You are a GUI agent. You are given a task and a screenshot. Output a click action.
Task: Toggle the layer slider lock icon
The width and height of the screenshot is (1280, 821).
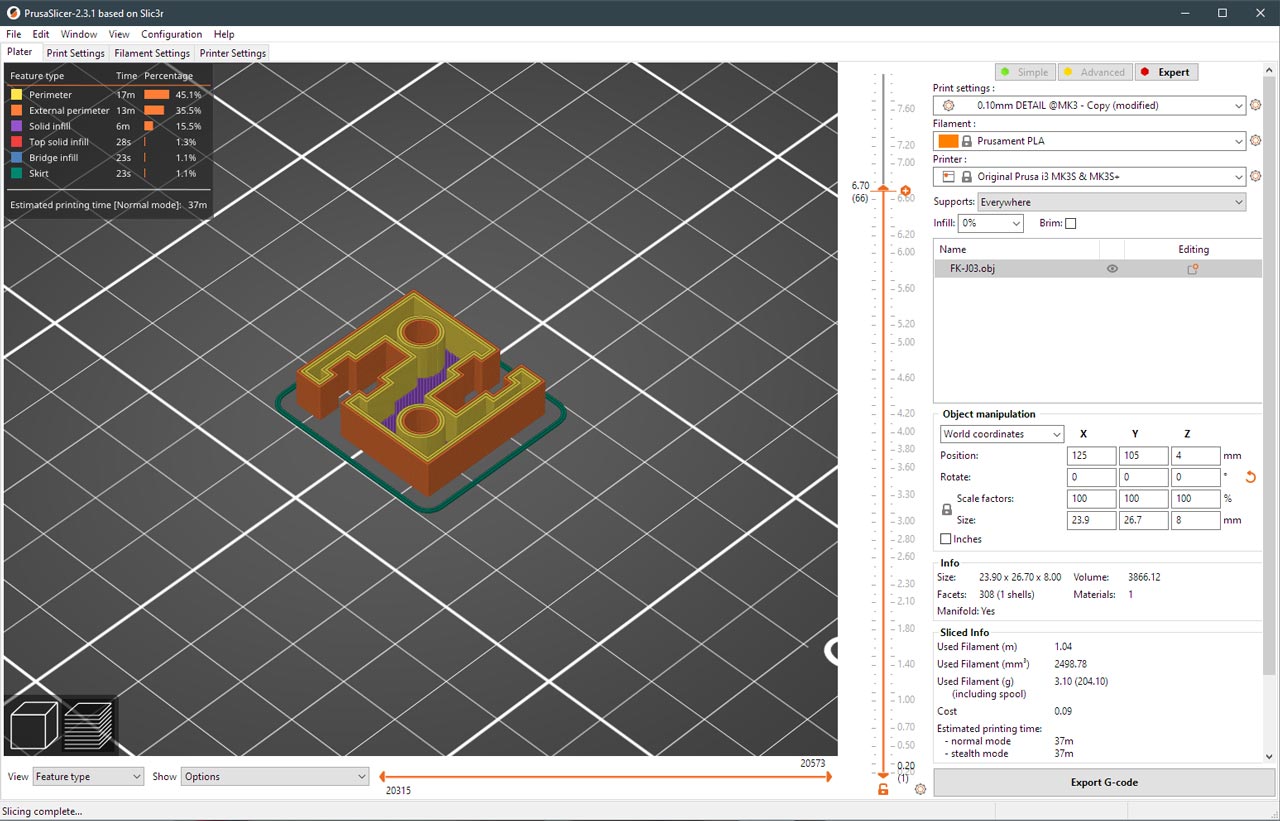883,790
